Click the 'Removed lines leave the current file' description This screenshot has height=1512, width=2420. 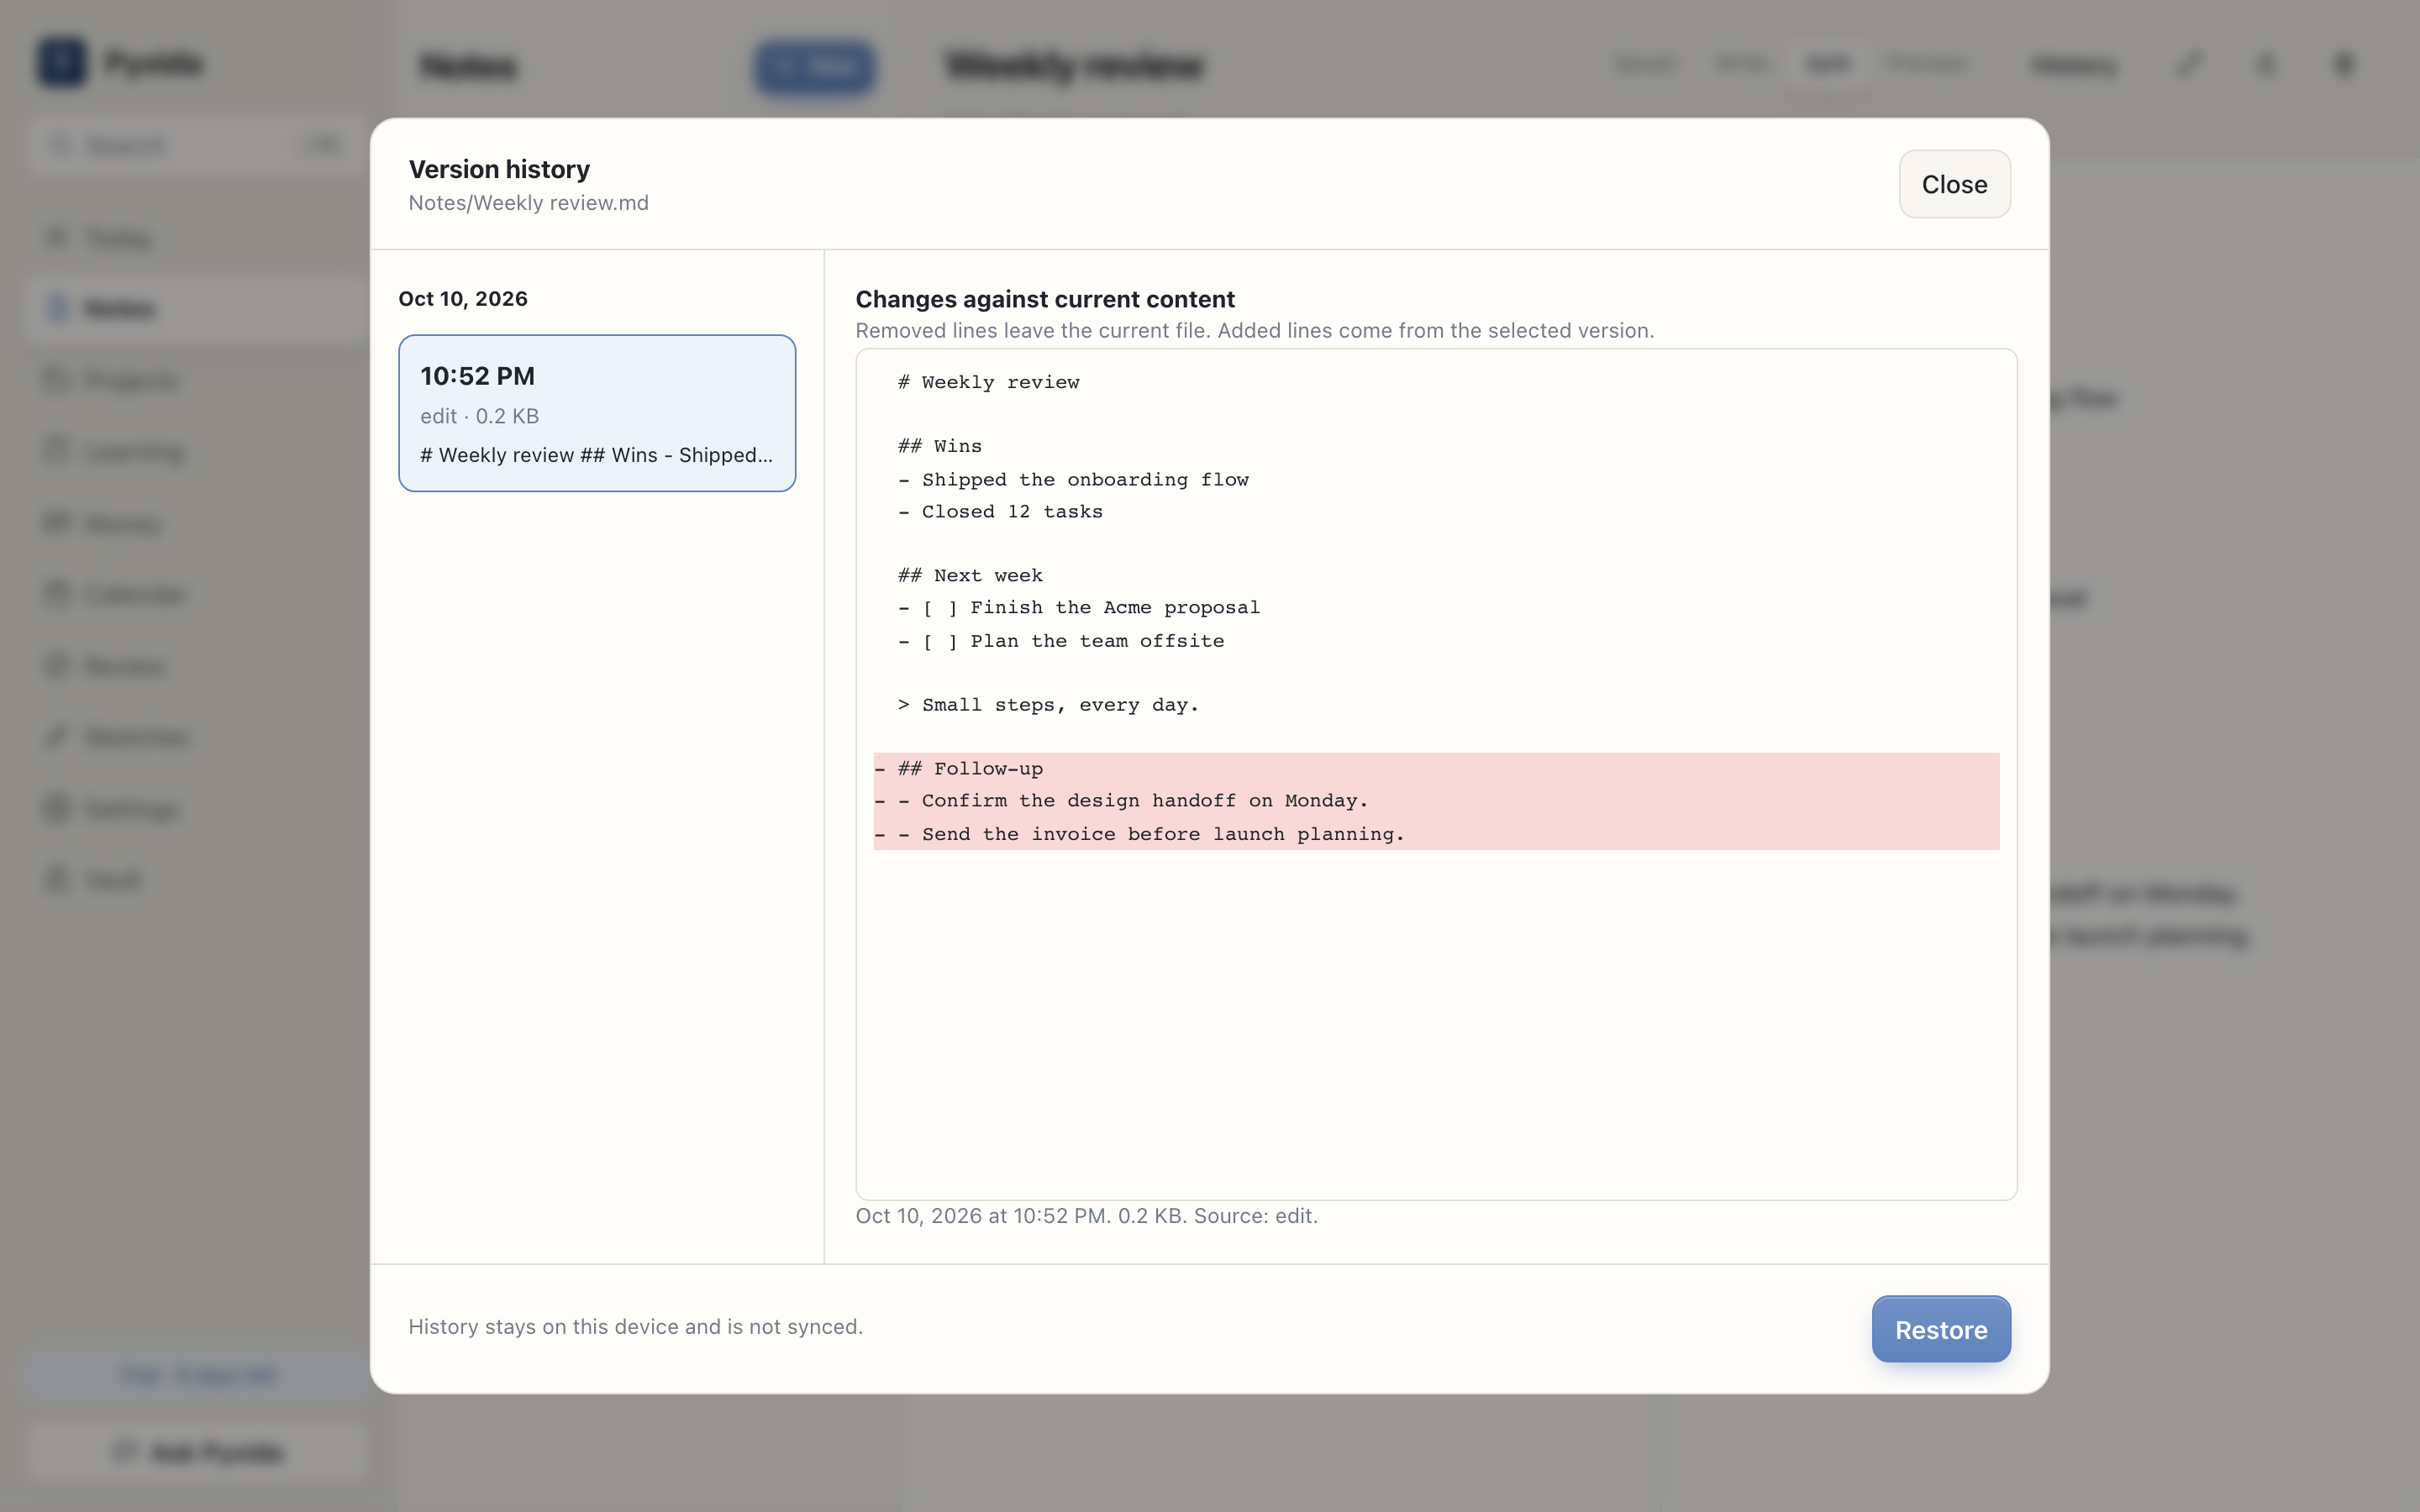[1254, 331]
